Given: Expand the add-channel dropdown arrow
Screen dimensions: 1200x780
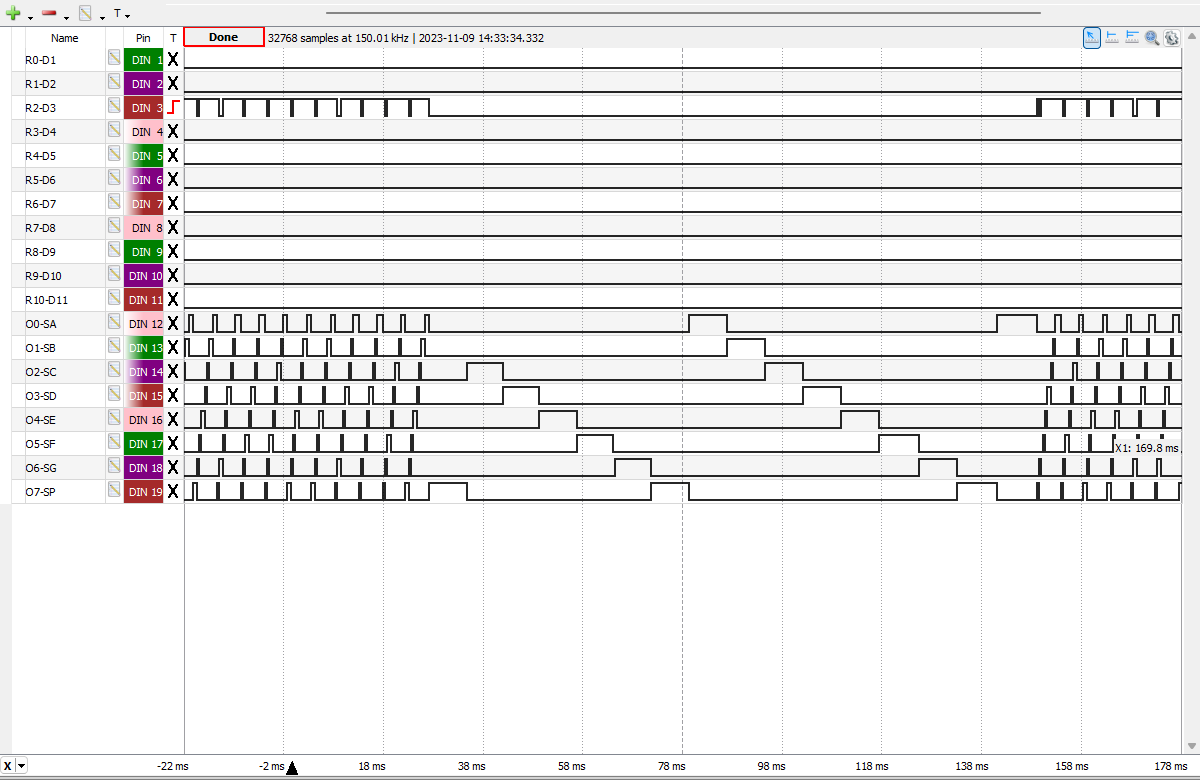Looking at the screenshot, I should tap(31, 17).
